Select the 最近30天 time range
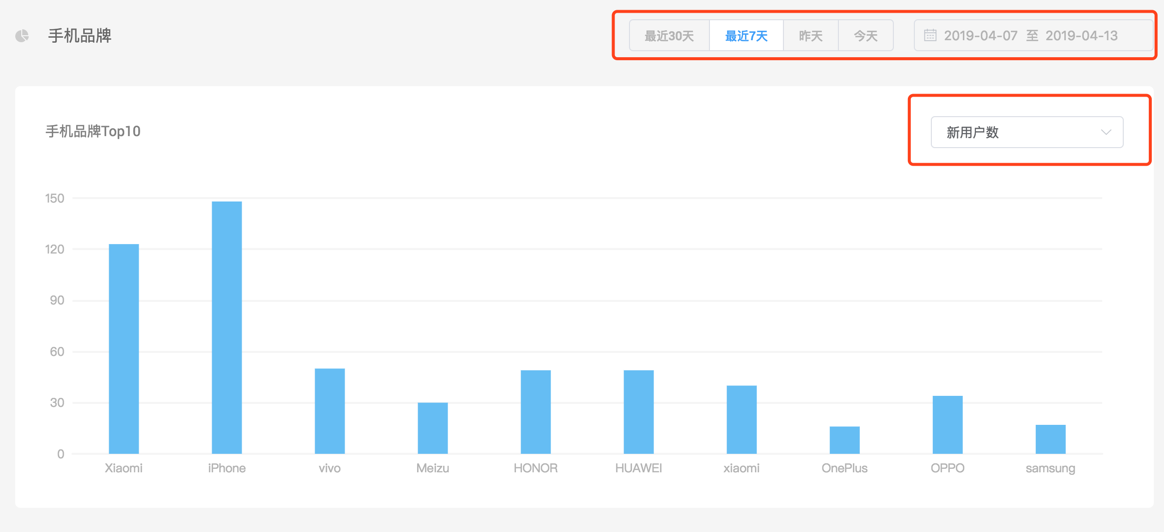This screenshot has height=532, width=1164. point(669,36)
